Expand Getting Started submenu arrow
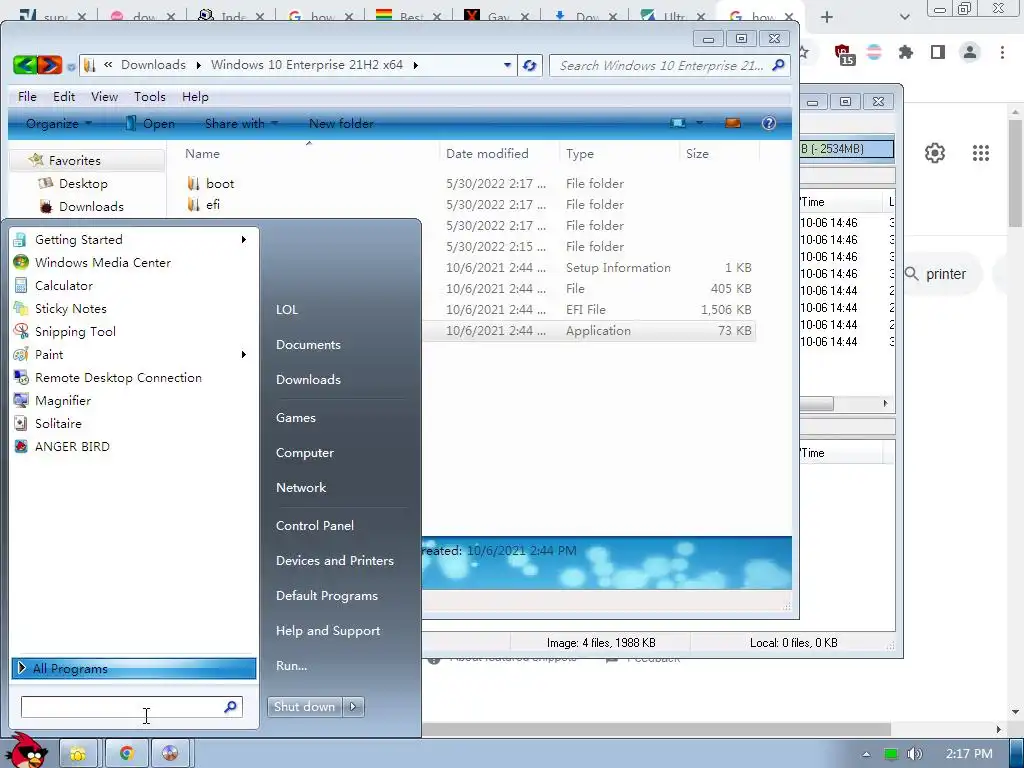Image resolution: width=1024 pixels, height=768 pixels. point(244,240)
